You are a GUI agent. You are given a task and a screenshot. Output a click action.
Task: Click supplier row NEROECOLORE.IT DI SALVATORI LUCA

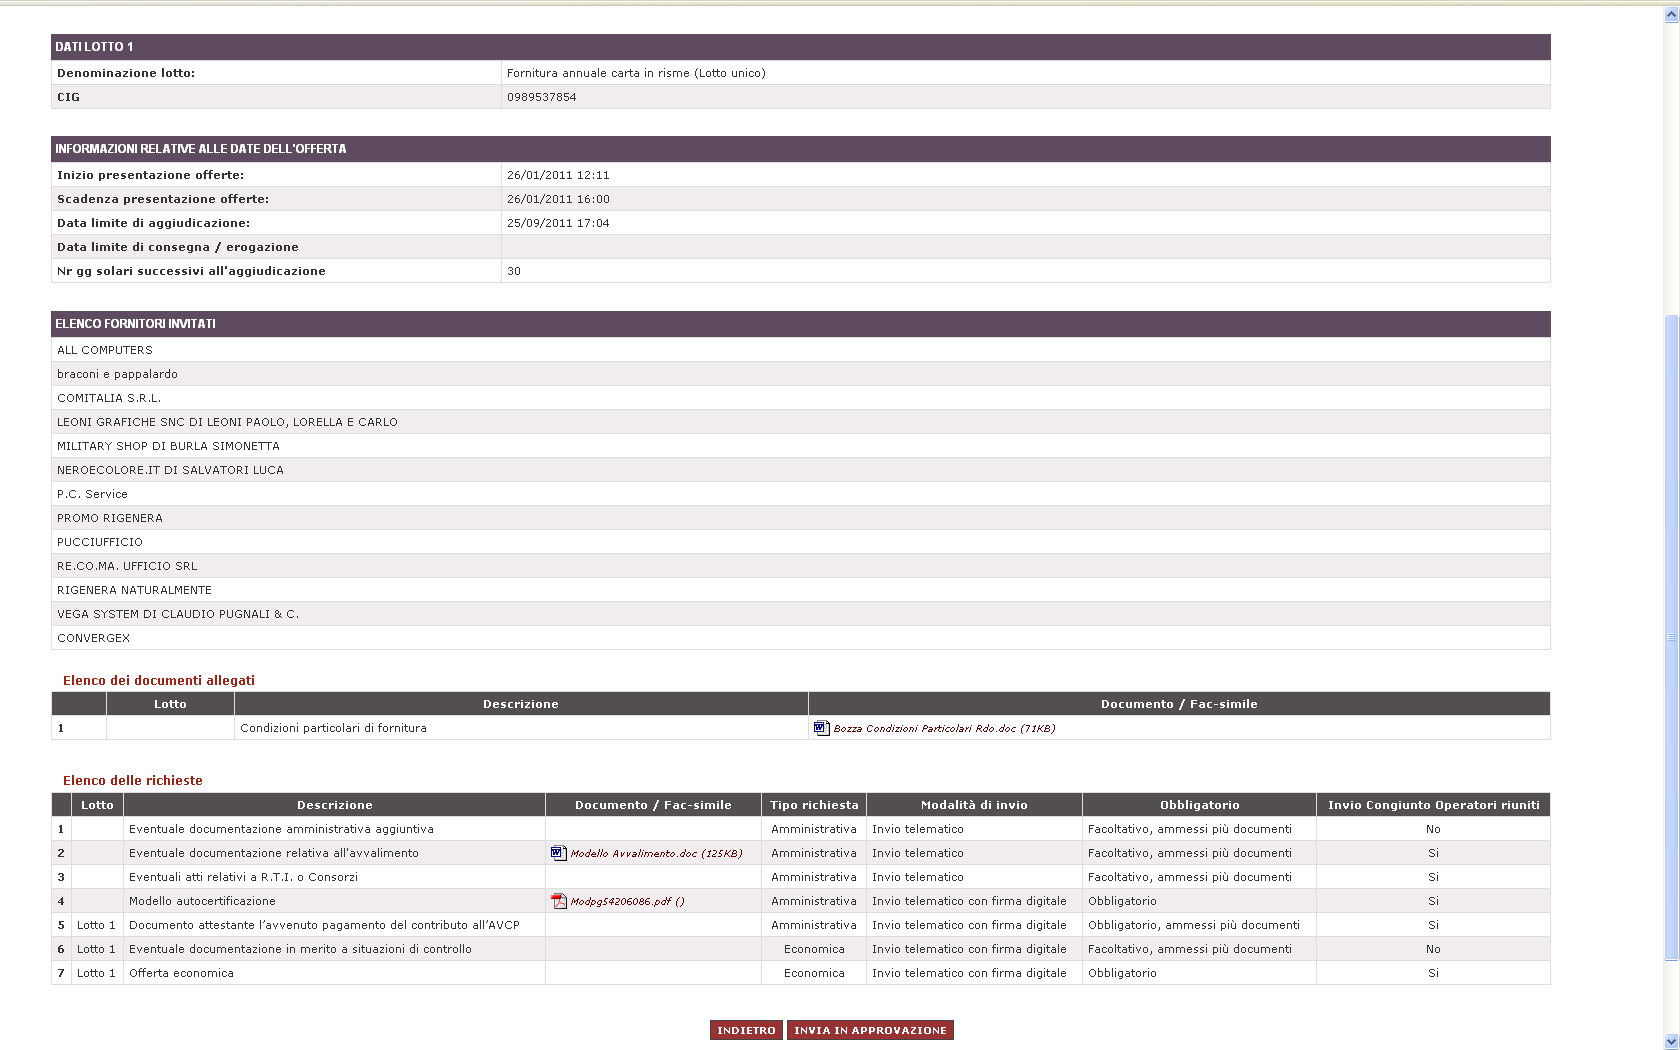tap(800, 470)
